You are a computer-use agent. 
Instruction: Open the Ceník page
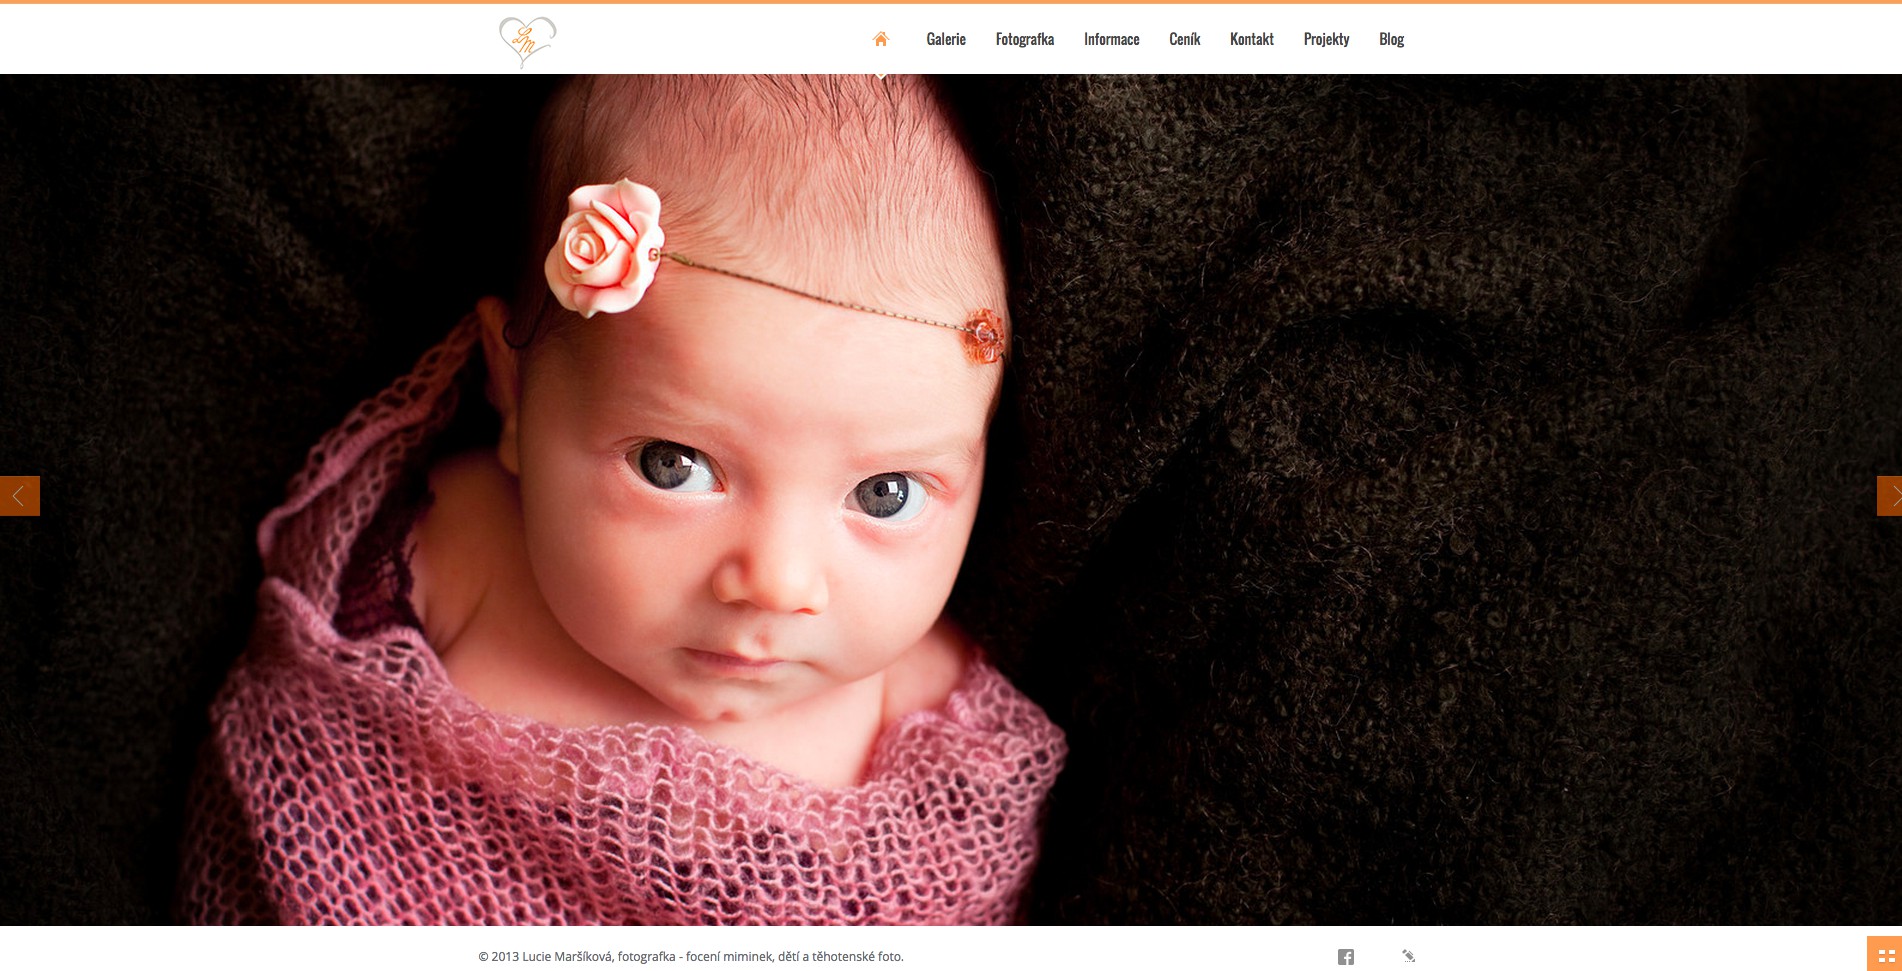click(x=1185, y=39)
